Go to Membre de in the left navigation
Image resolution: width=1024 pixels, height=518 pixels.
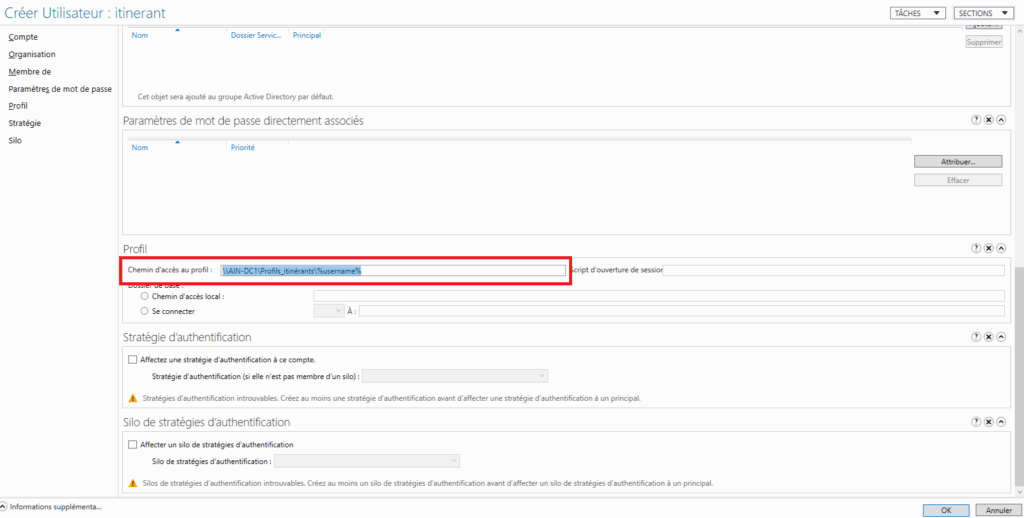29,72
